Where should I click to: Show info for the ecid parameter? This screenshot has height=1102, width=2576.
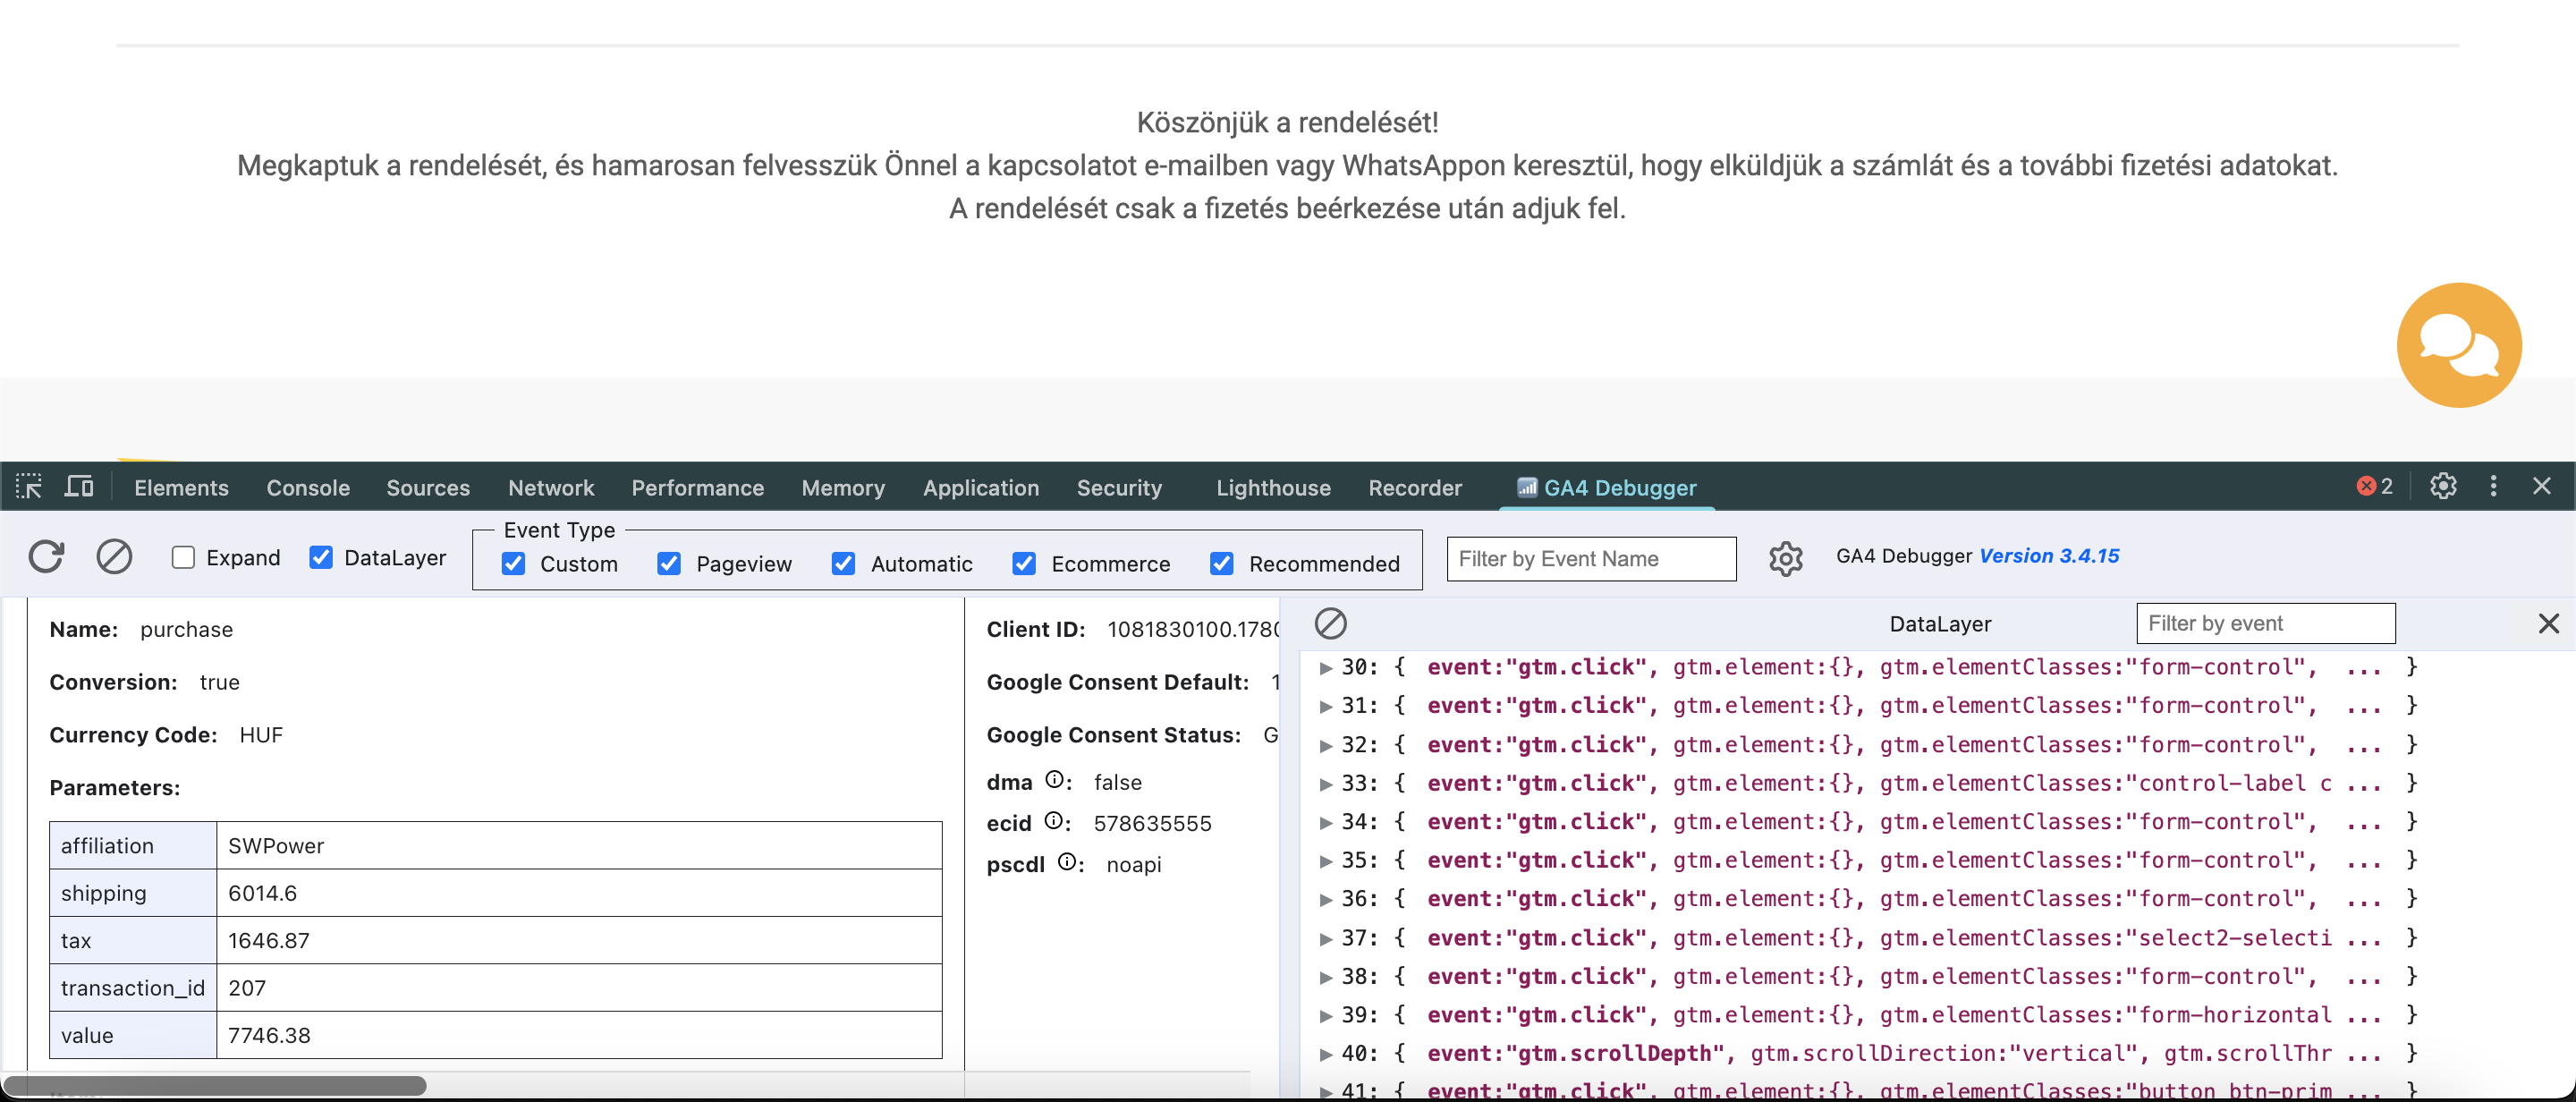click(1053, 821)
